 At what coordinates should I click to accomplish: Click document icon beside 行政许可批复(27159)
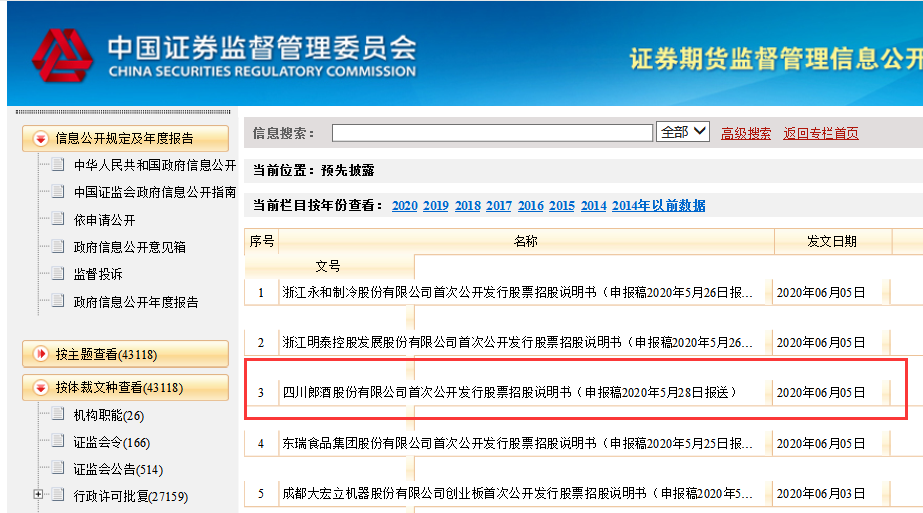[x=58, y=495]
